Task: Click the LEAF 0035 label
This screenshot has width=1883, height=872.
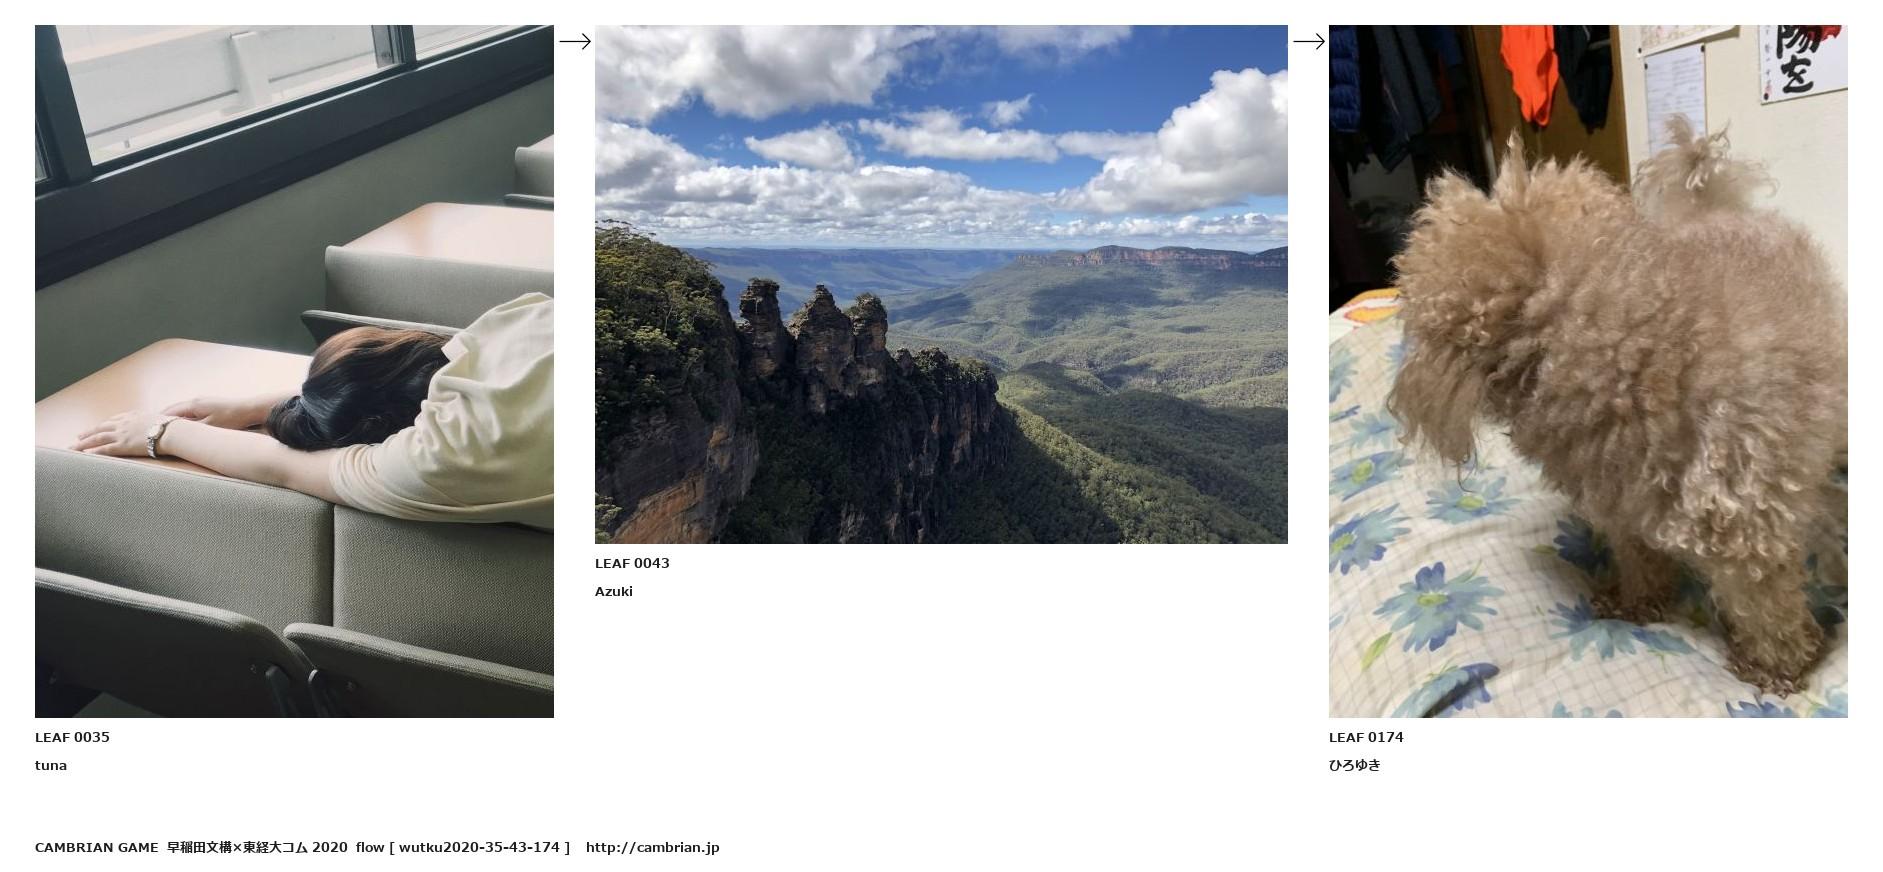Action: tap(72, 737)
